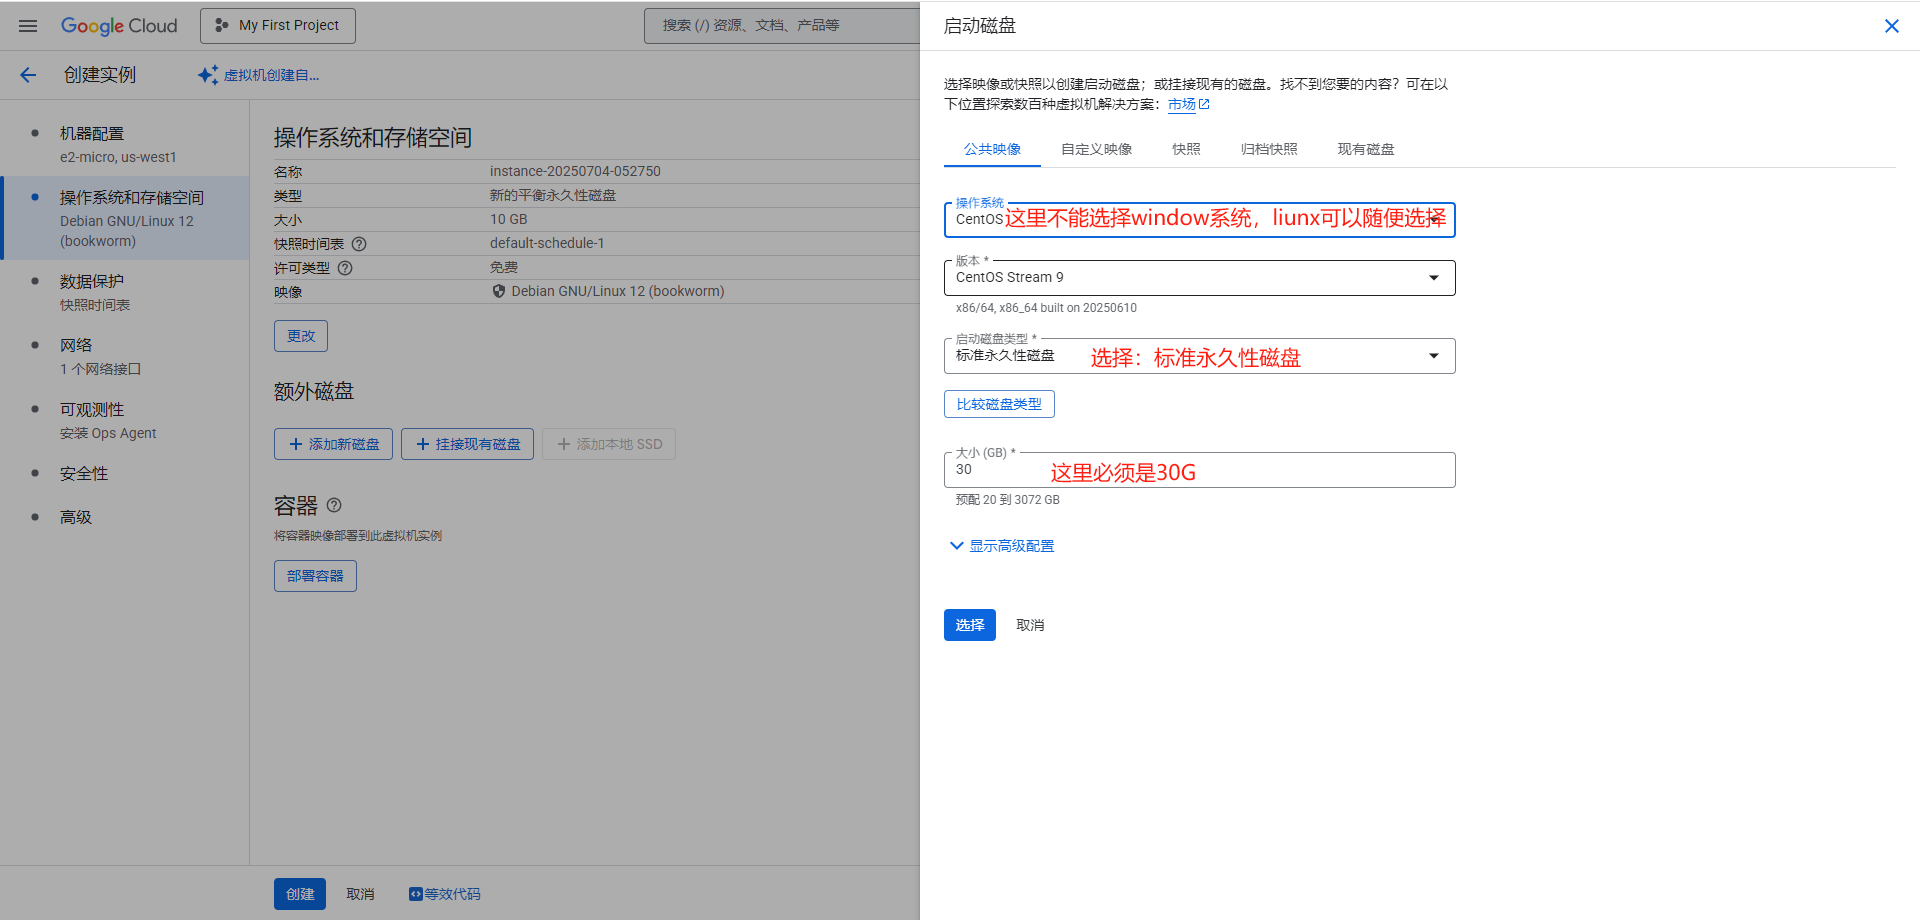The image size is (1920, 920).
Task: Open the 启动磁盘类型 dropdown
Action: pyautogui.click(x=1199, y=356)
